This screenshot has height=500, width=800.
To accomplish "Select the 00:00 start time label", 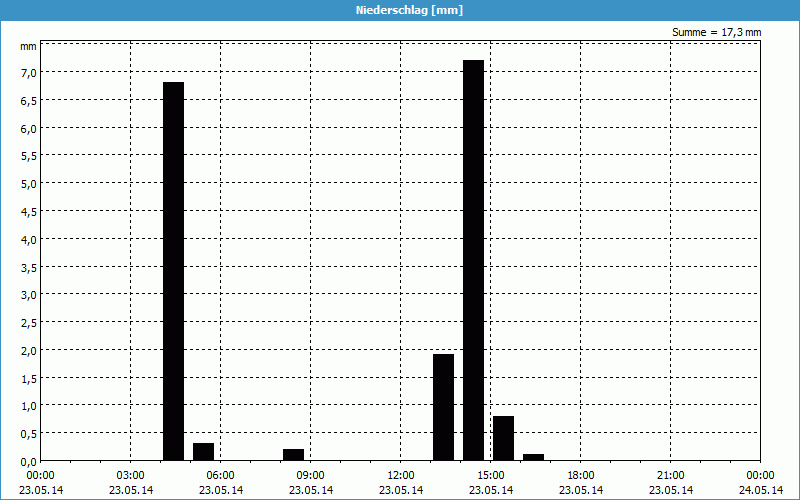I will coord(41,475).
